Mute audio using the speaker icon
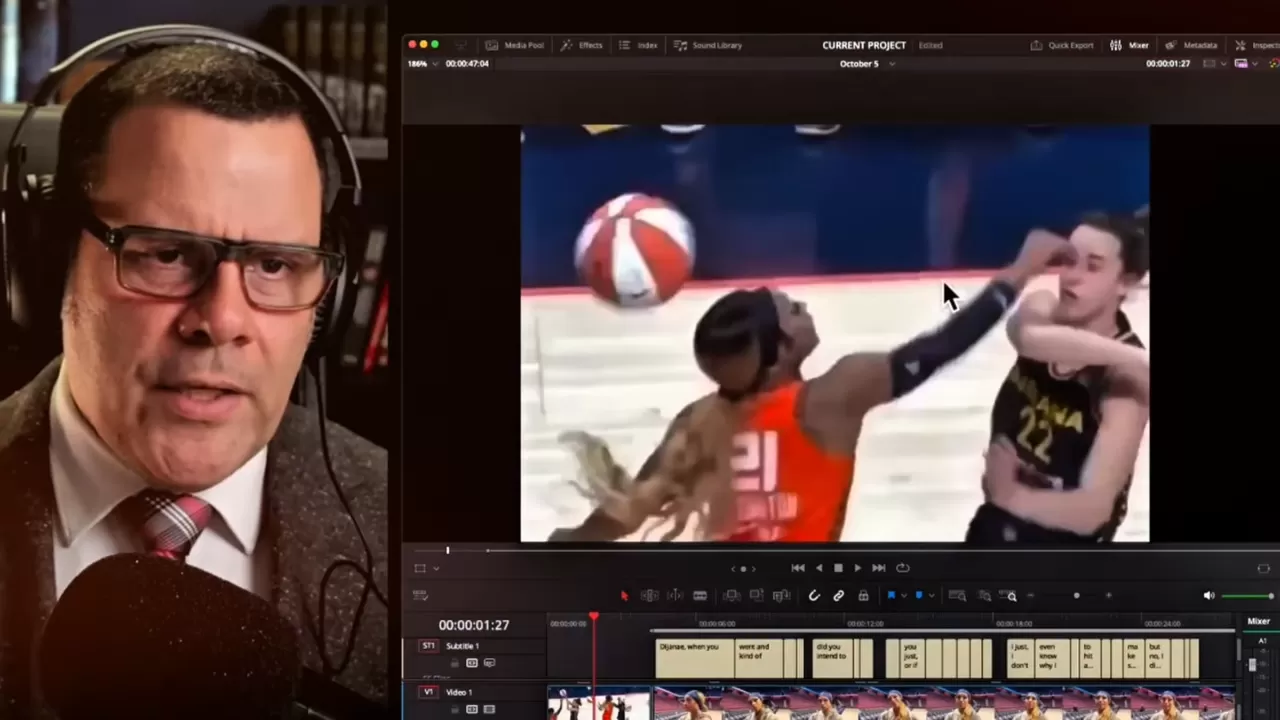 point(1209,596)
